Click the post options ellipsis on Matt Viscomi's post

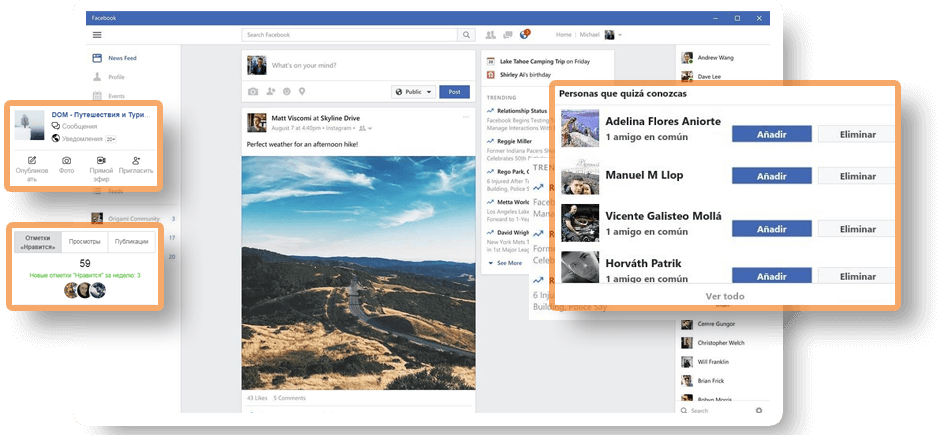coord(466,117)
